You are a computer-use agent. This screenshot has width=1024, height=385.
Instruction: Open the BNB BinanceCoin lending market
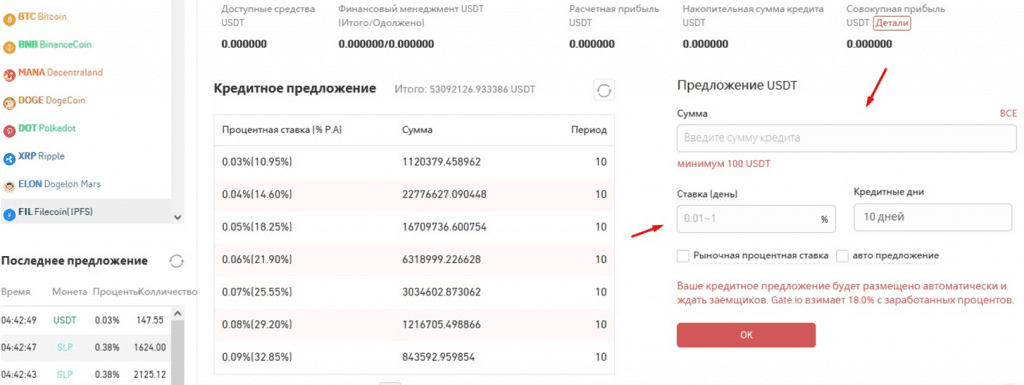[x=55, y=44]
